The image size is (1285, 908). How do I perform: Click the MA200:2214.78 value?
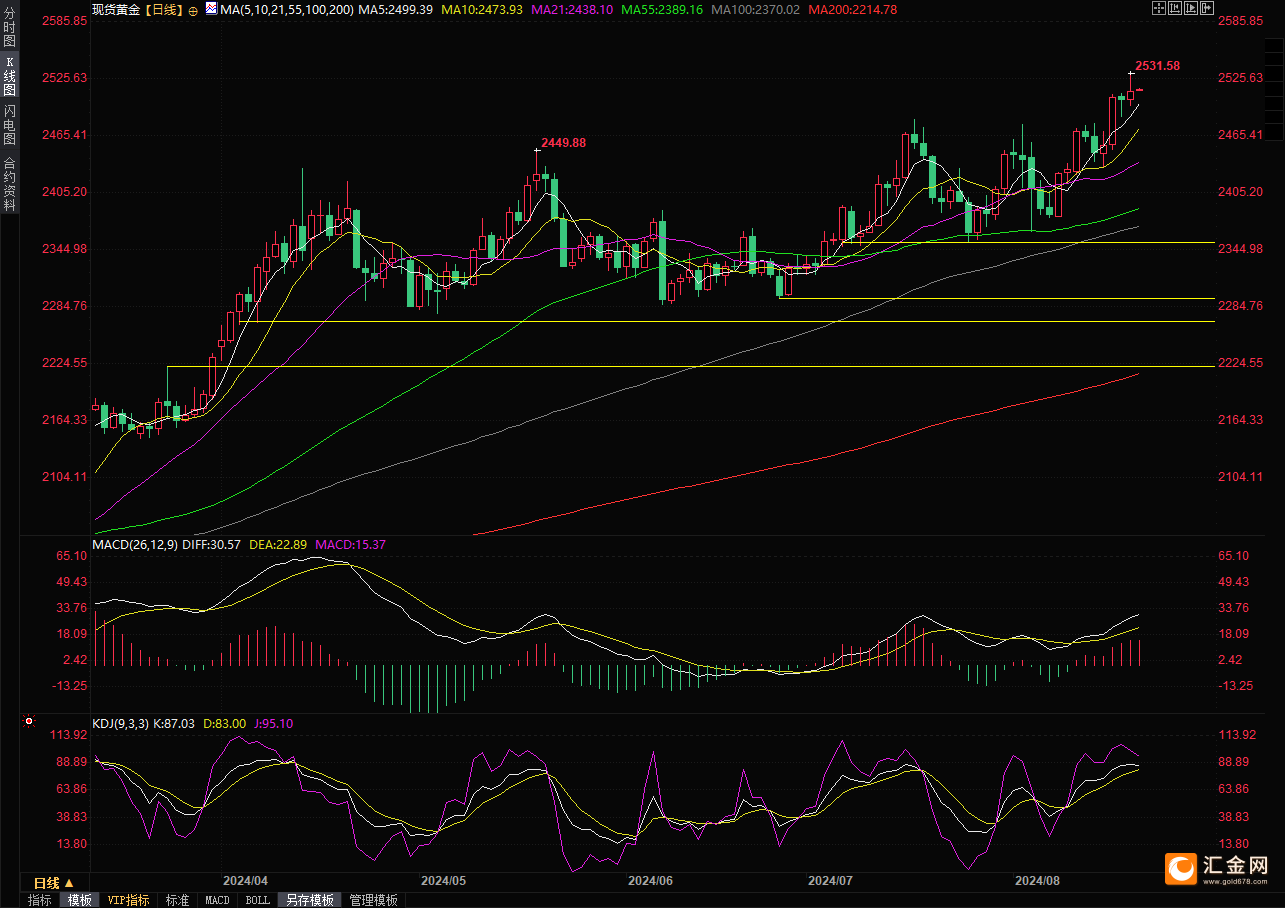(852, 9)
